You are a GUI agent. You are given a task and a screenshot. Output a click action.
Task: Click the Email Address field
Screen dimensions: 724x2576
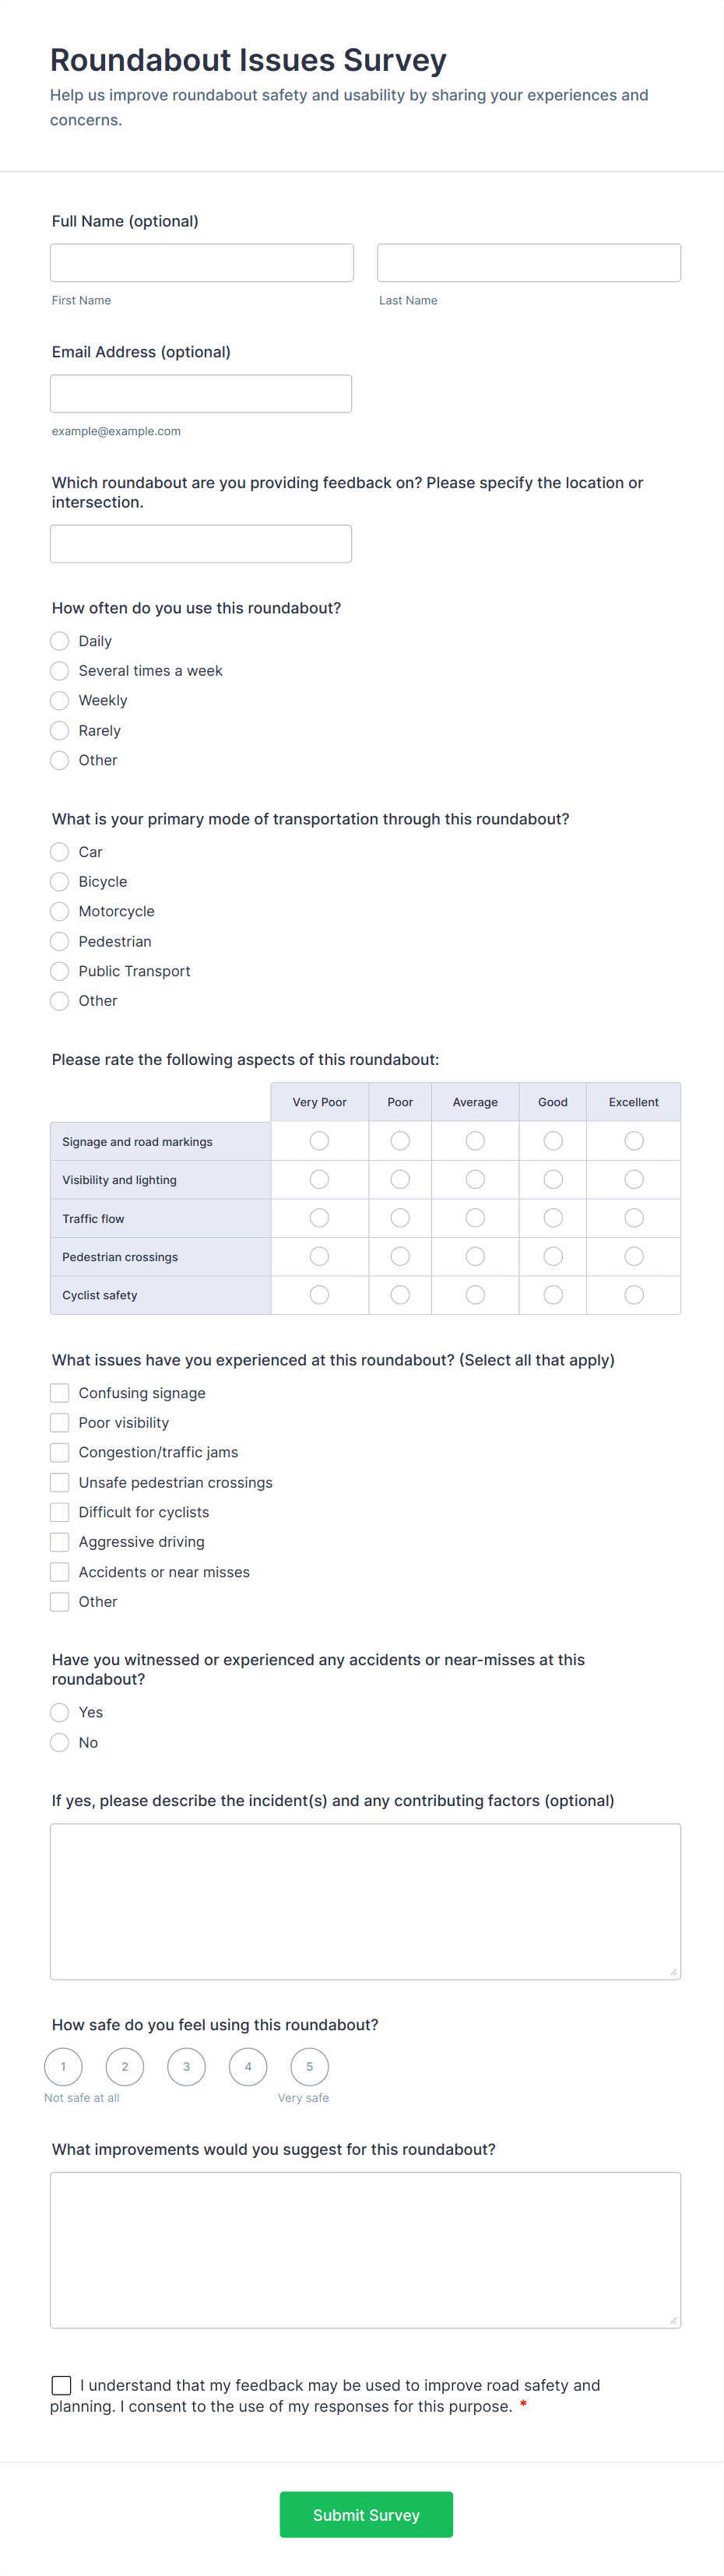[200, 393]
